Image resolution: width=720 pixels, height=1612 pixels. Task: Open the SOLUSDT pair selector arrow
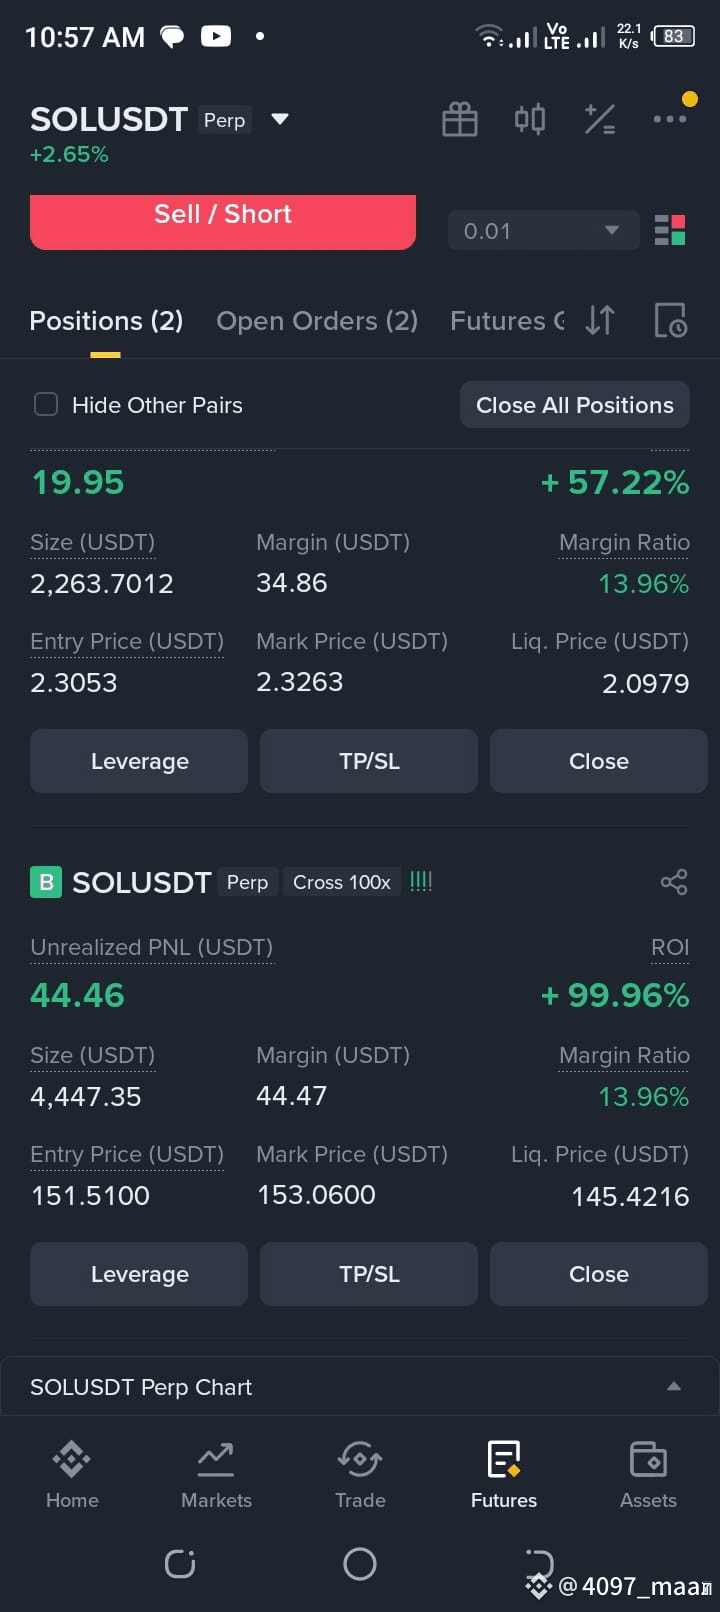point(280,119)
